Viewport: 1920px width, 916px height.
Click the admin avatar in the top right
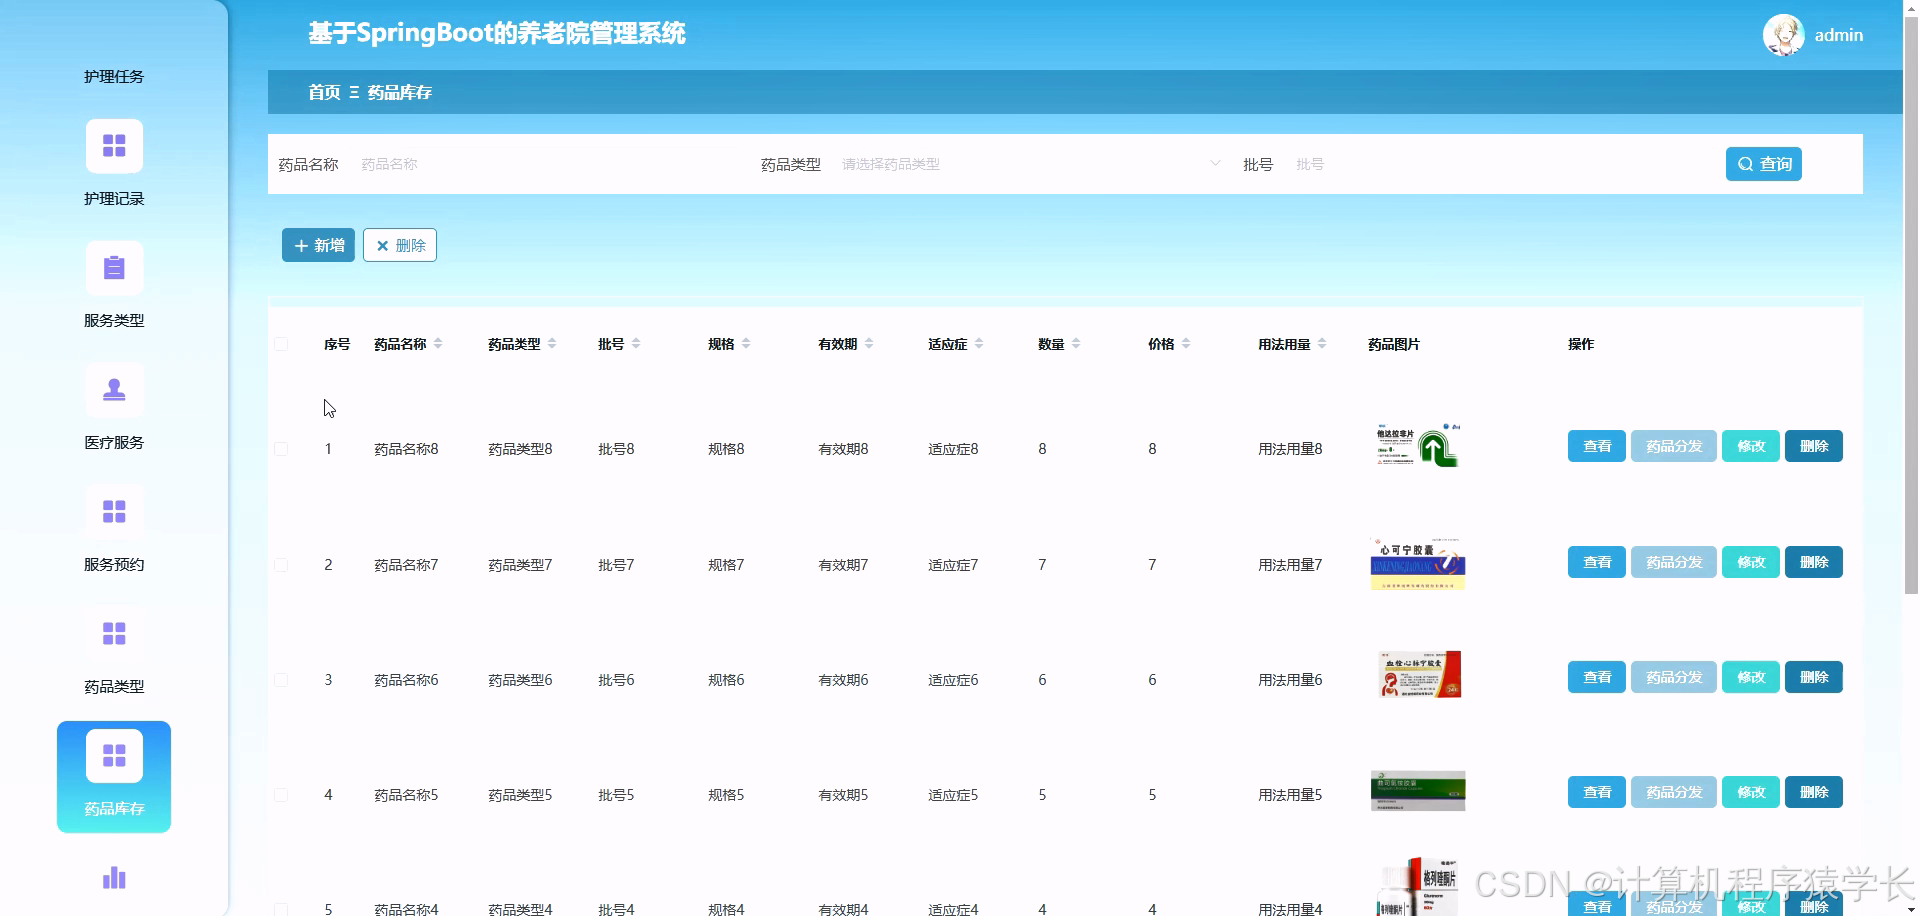pos(1784,34)
